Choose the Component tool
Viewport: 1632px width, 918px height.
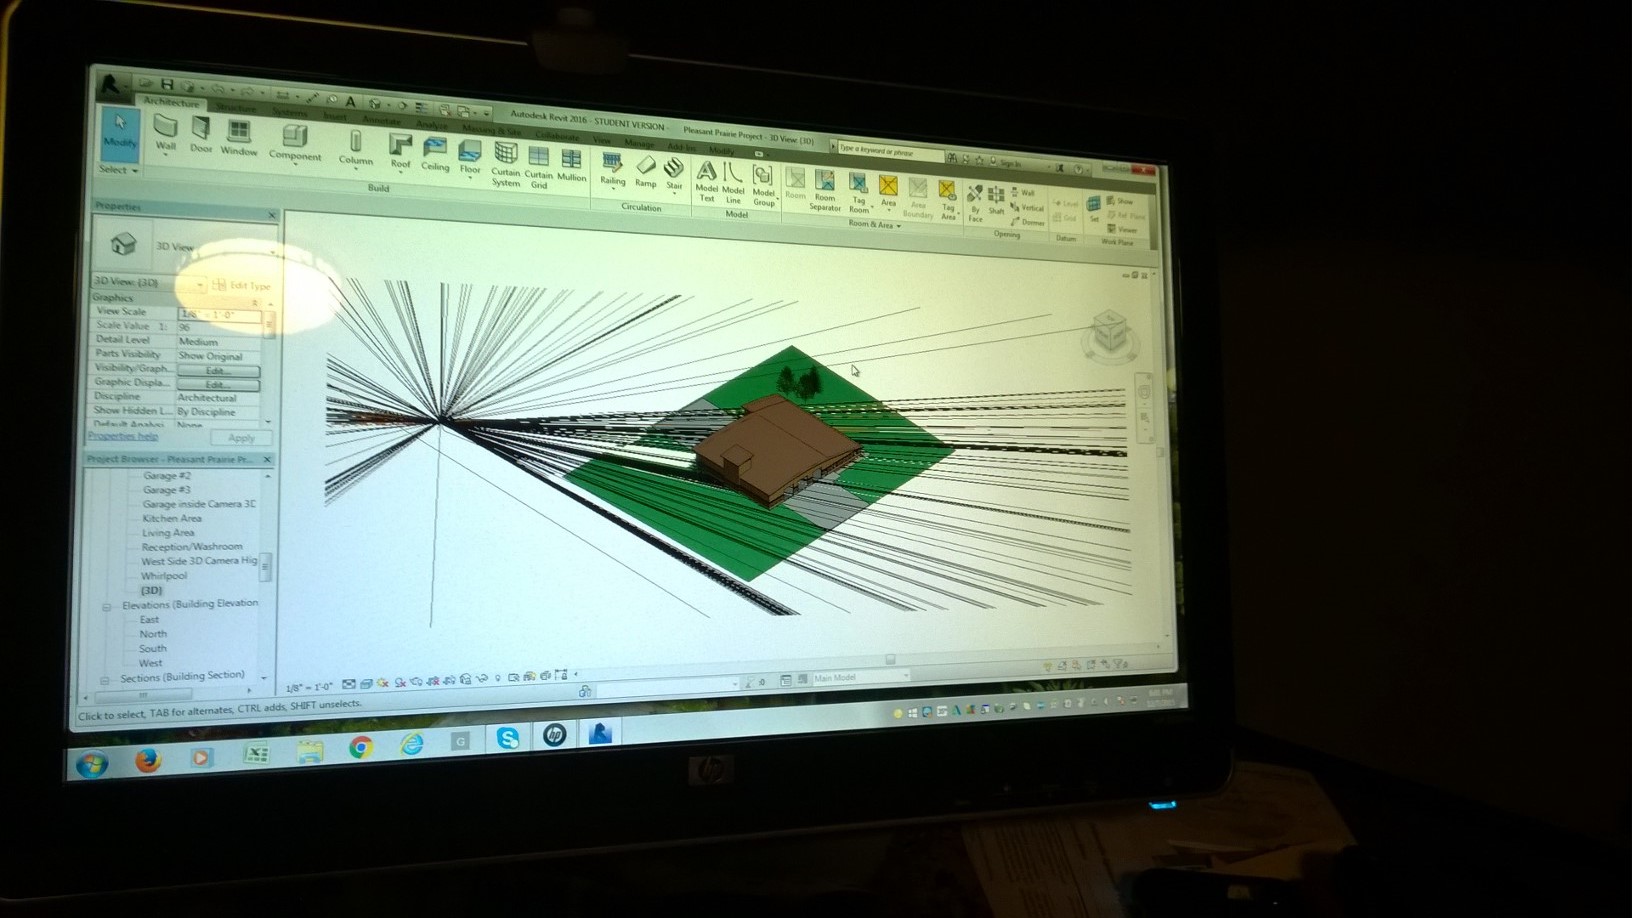point(295,142)
